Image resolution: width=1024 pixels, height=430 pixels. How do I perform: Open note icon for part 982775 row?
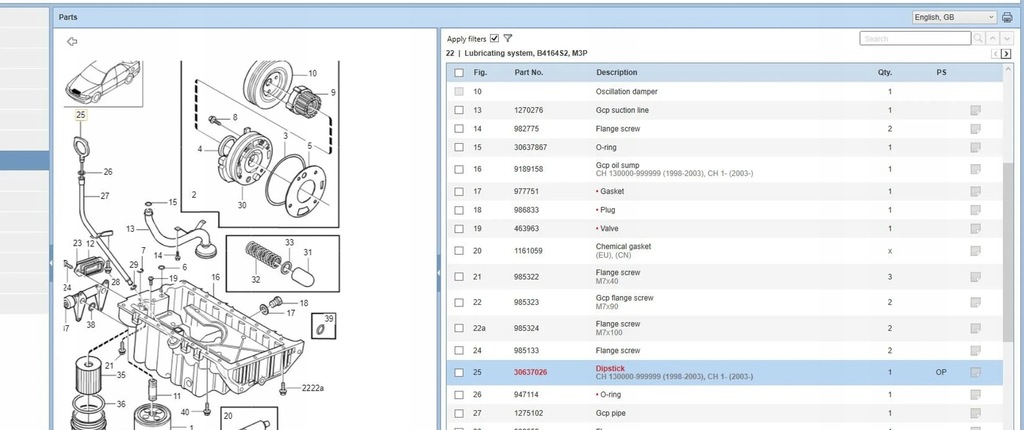976,129
